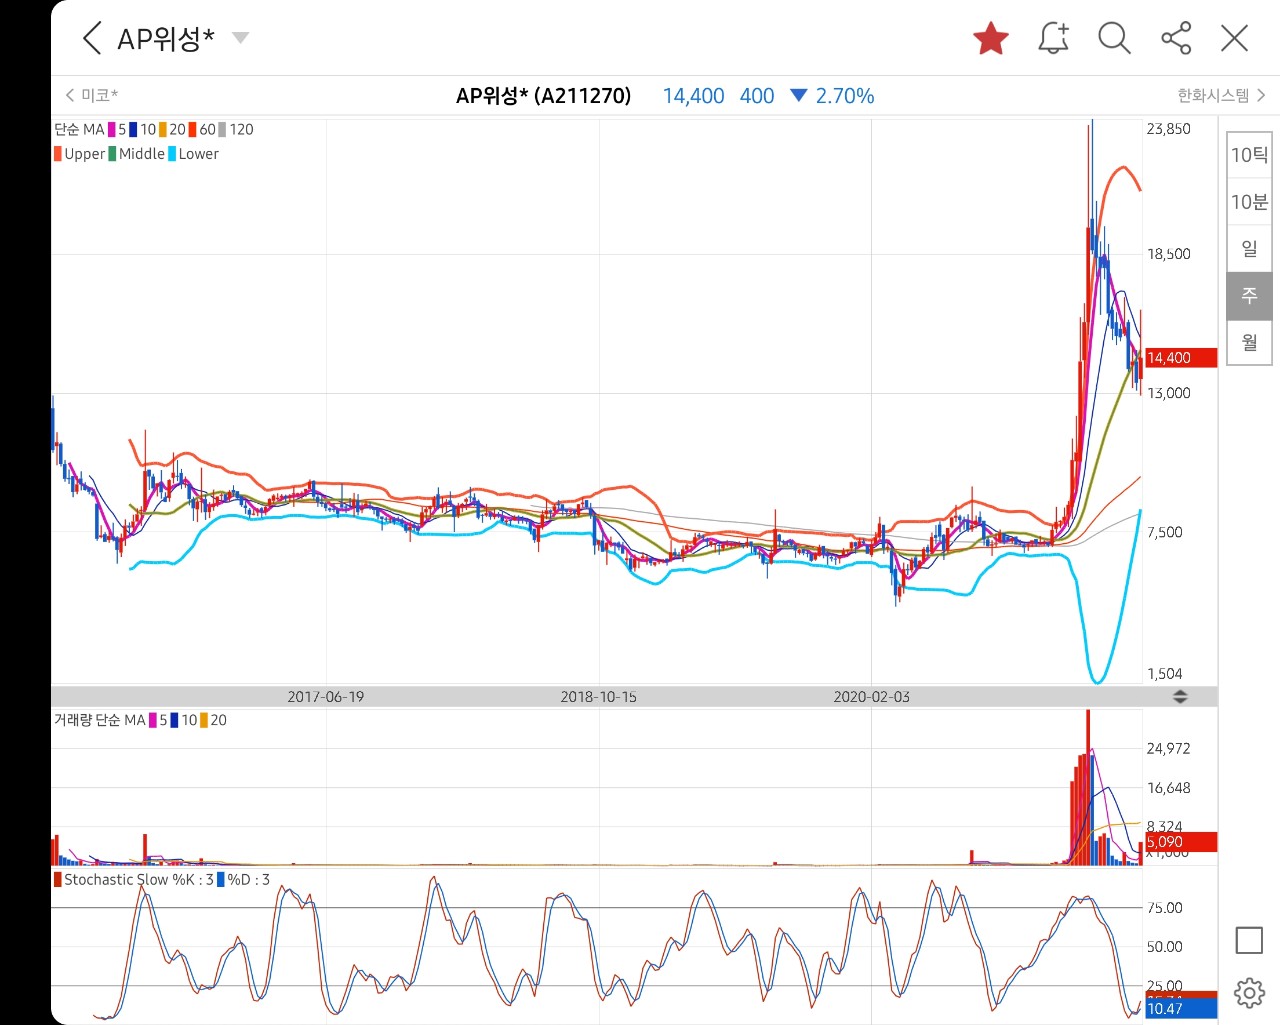Click the 13,000 price axis label
Viewport: 1280px width, 1025px height.
[1168, 393]
